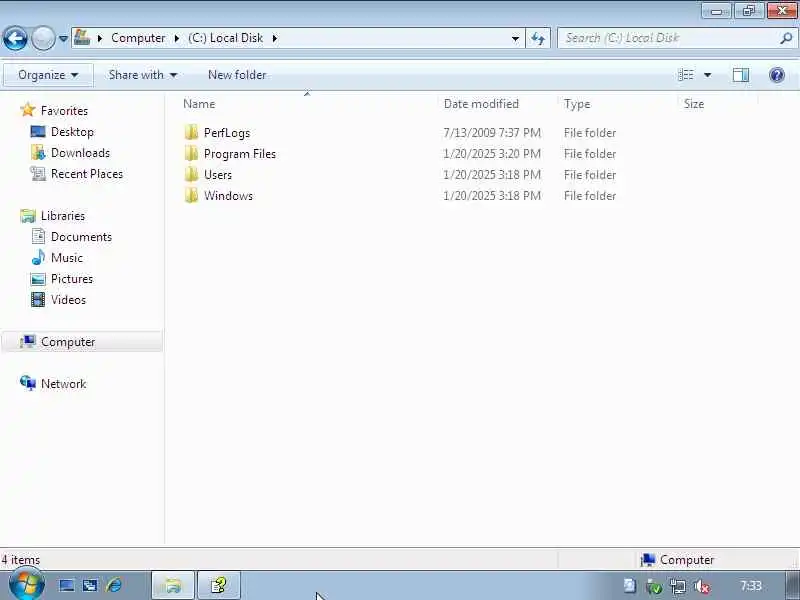
Task: Click the Users folder name
Action: click(218, 174)
